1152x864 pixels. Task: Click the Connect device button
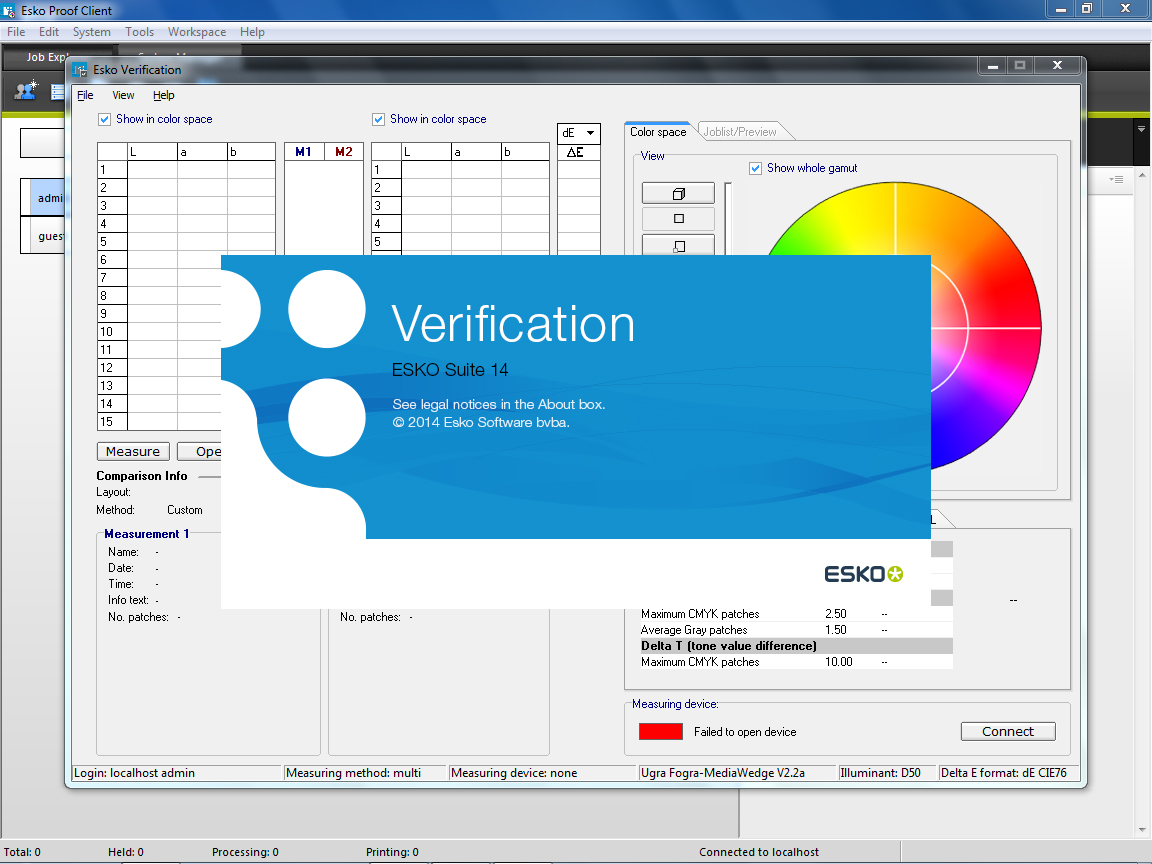coord(1008,732)
